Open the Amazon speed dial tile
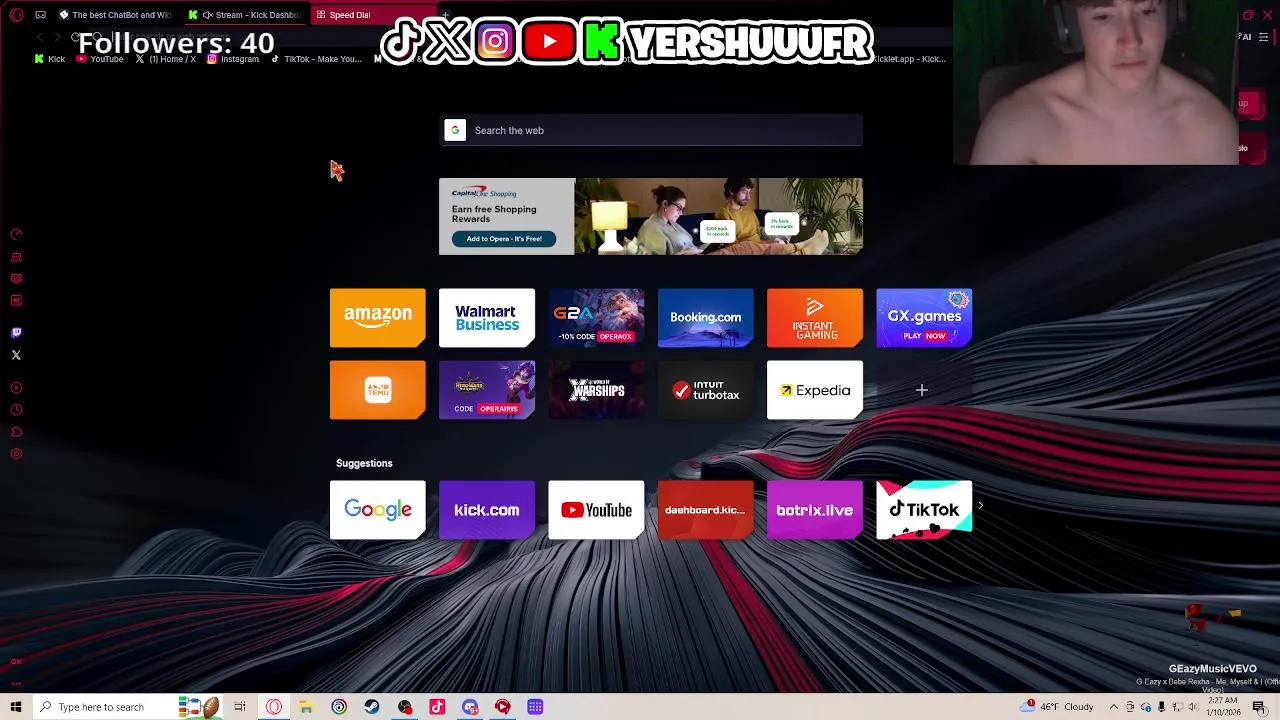The height and width of the screenshot is (720, 1280). pos(377,318)
